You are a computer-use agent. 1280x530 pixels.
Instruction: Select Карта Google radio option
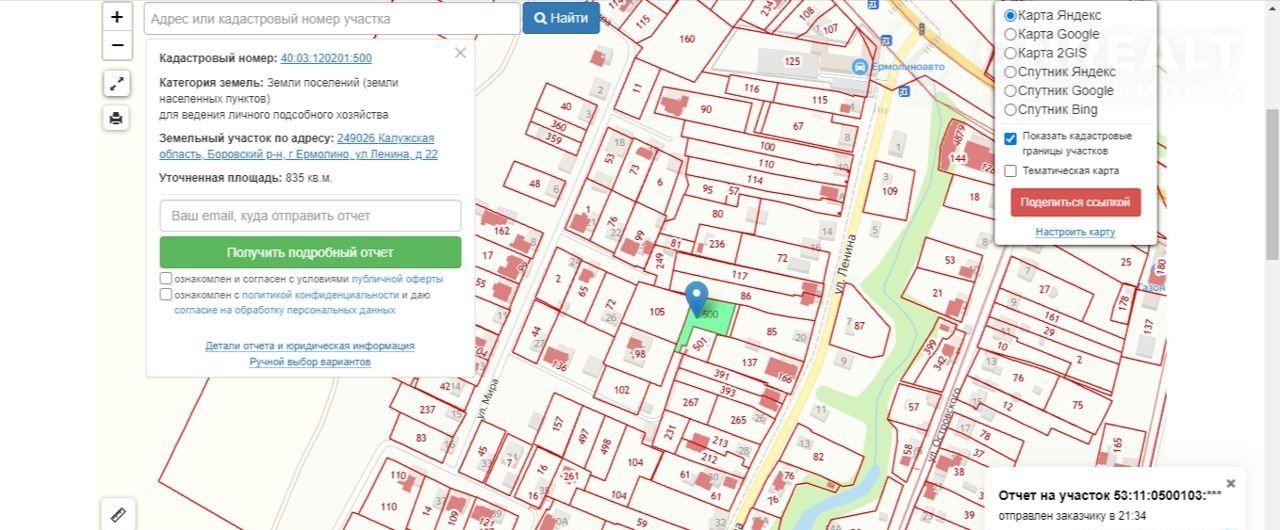click(1010, 34)
